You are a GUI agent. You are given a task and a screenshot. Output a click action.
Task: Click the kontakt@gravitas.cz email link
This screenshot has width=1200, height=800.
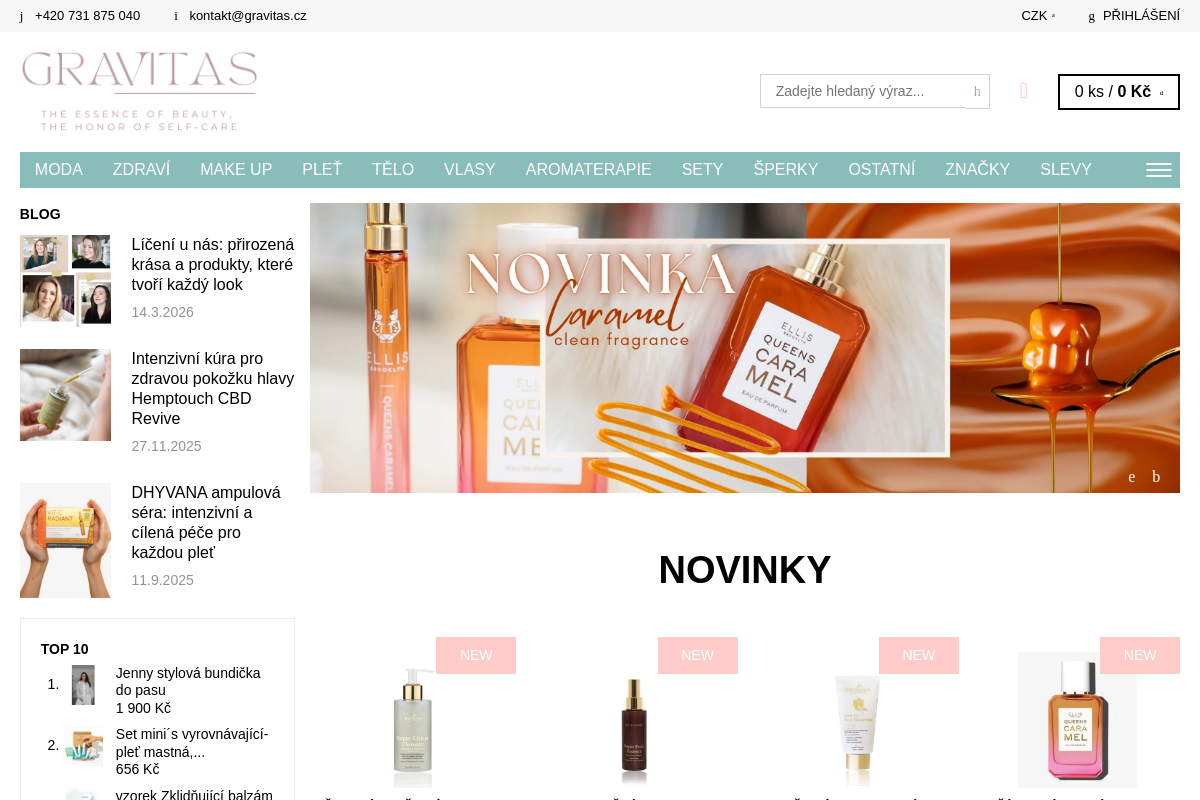[248, 16]
